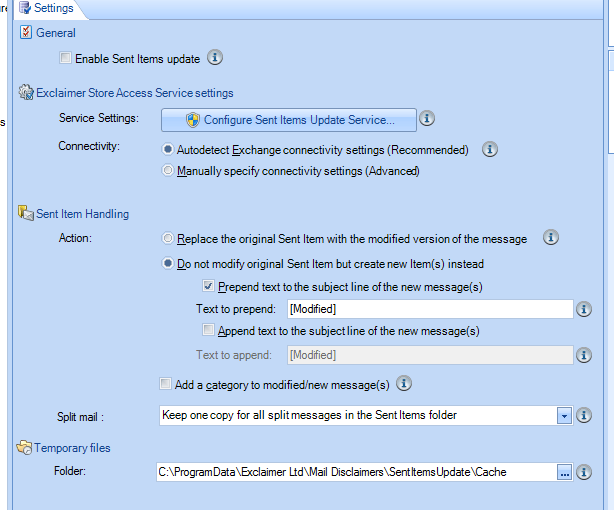Open info icon beside Text to append field
Viewport: 614px width, 510px height.
click(584, 355)
